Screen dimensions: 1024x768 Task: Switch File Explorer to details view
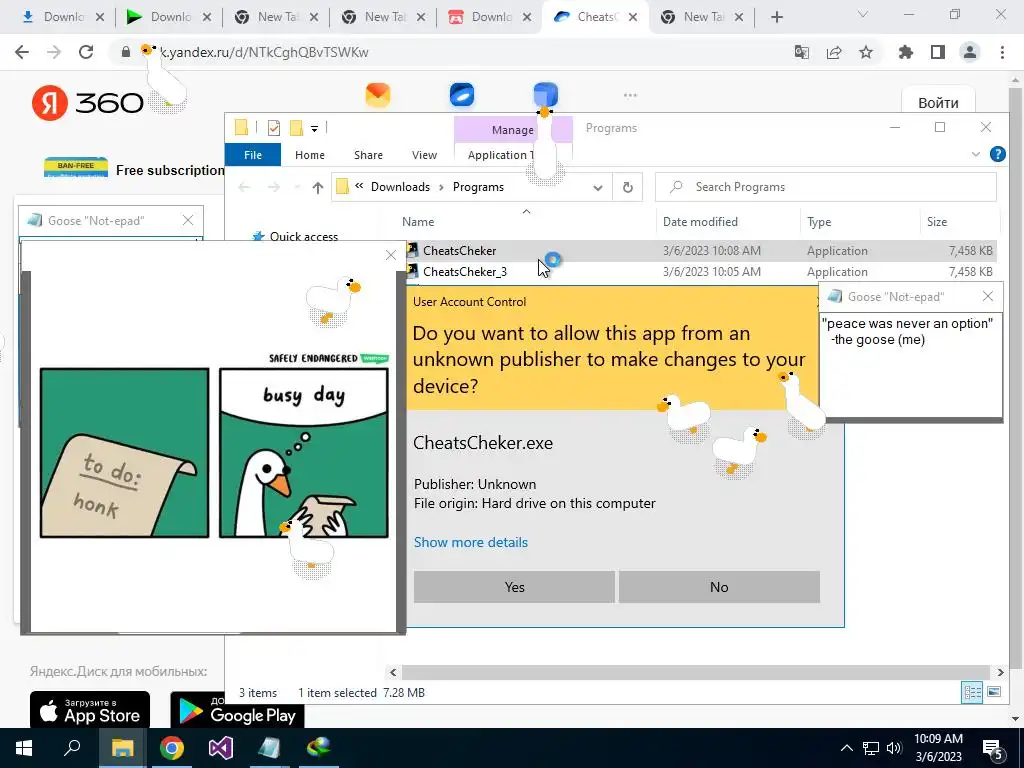coord(972,692)
